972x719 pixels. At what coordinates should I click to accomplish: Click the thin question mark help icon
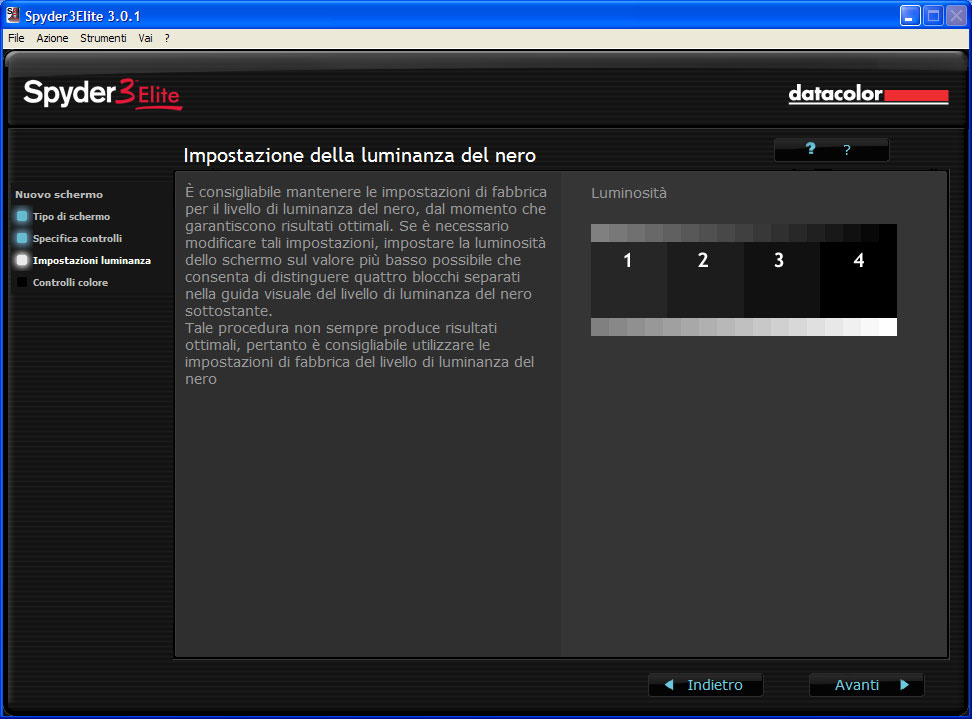[847, 150]
